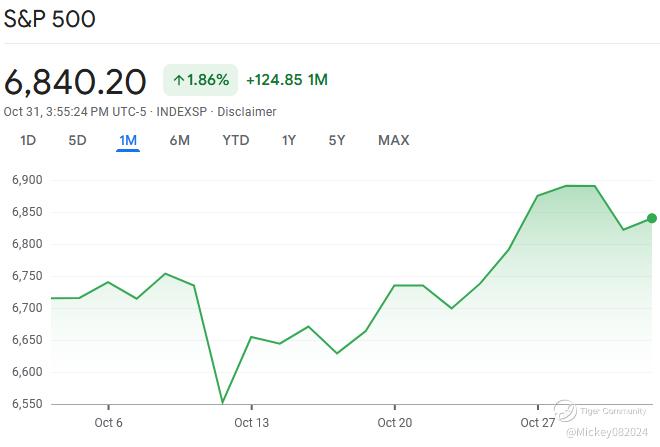The image size is (660, 447).
Task: Select the active 1M range tab
Action: point(128,141)
